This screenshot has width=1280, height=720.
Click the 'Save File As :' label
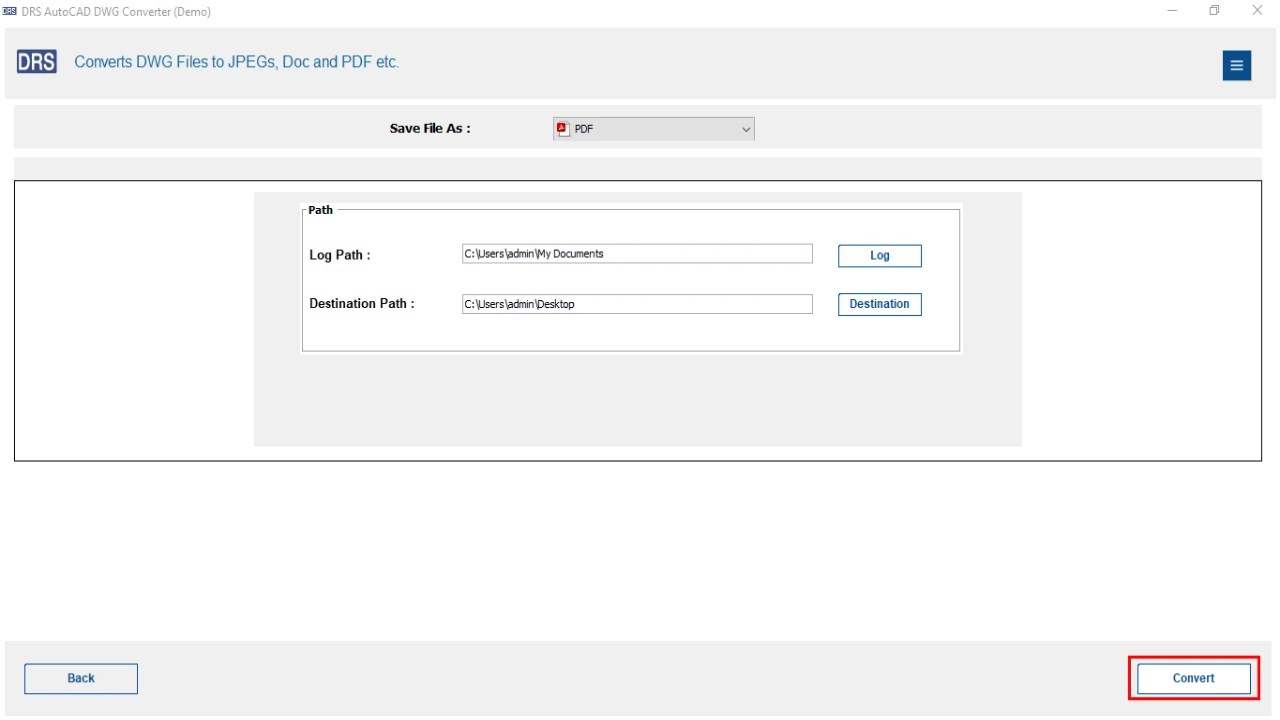[430, 129]
